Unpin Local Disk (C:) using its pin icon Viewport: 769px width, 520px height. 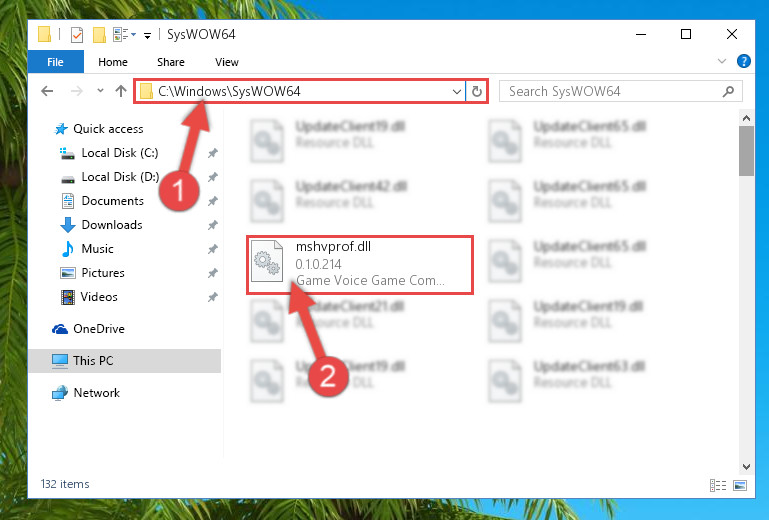(x=212, y=153)
